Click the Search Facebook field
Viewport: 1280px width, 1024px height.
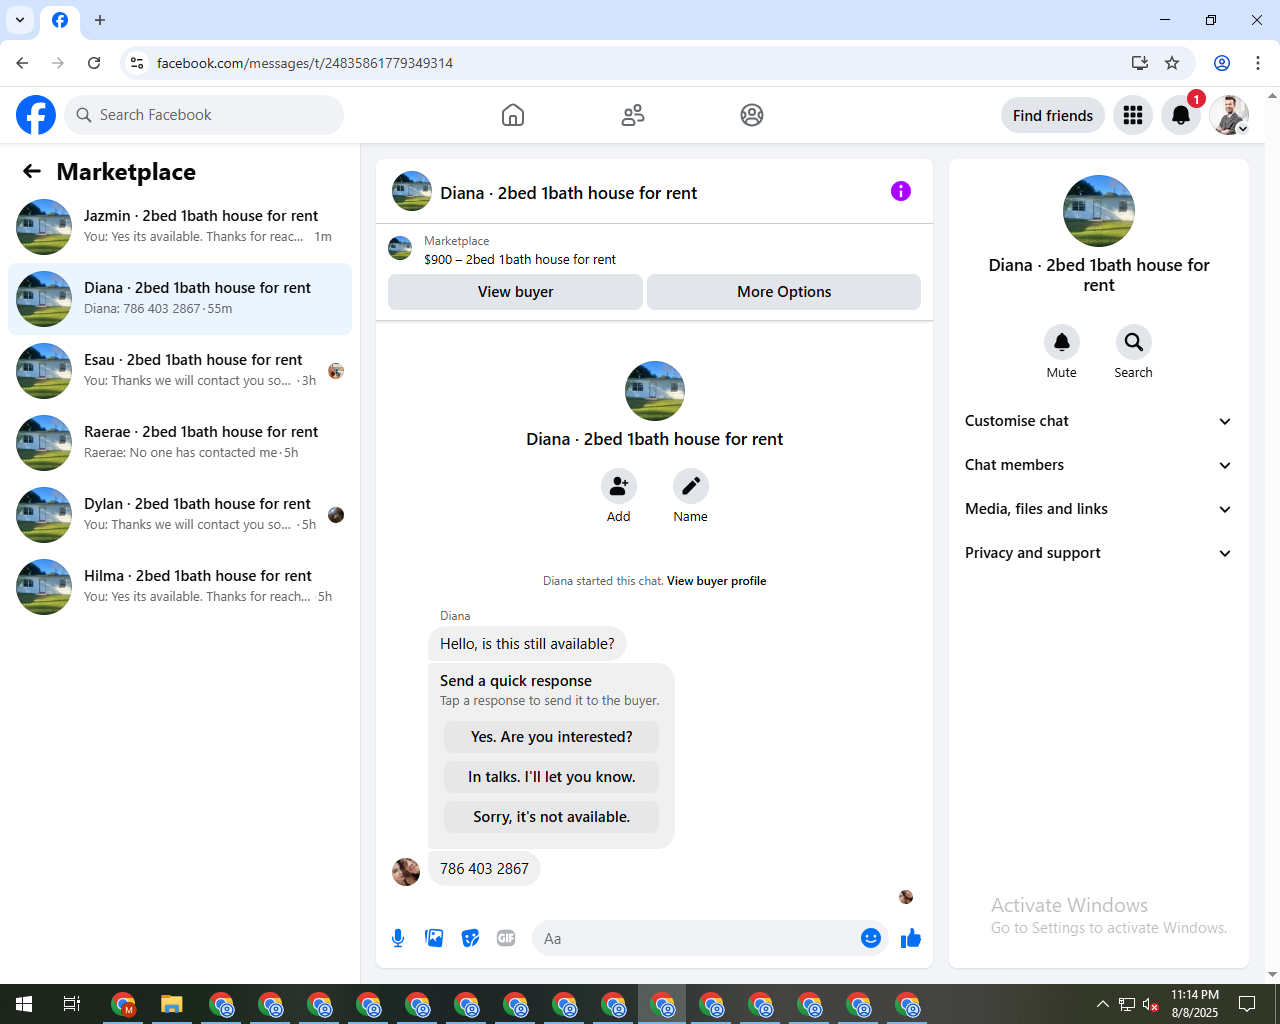tap(204, 115)
